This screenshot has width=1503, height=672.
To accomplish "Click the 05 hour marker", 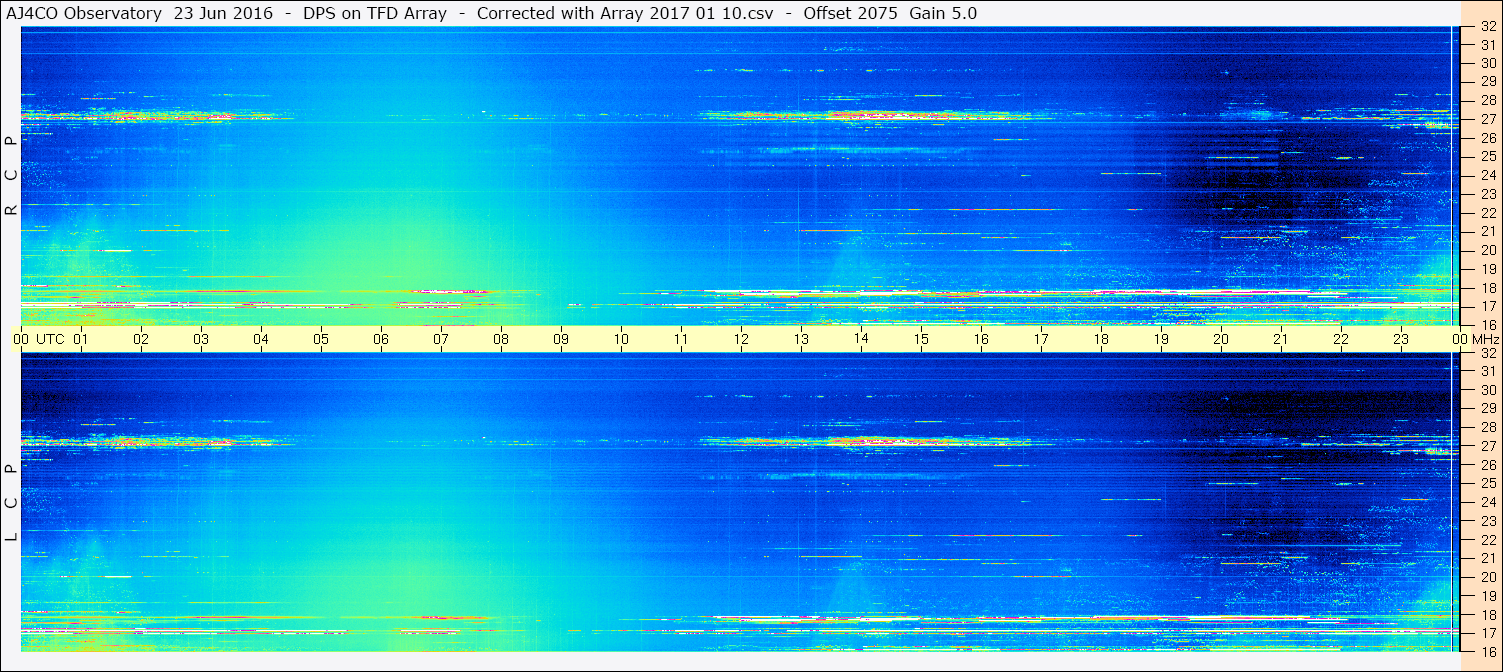I will (321, 339).
